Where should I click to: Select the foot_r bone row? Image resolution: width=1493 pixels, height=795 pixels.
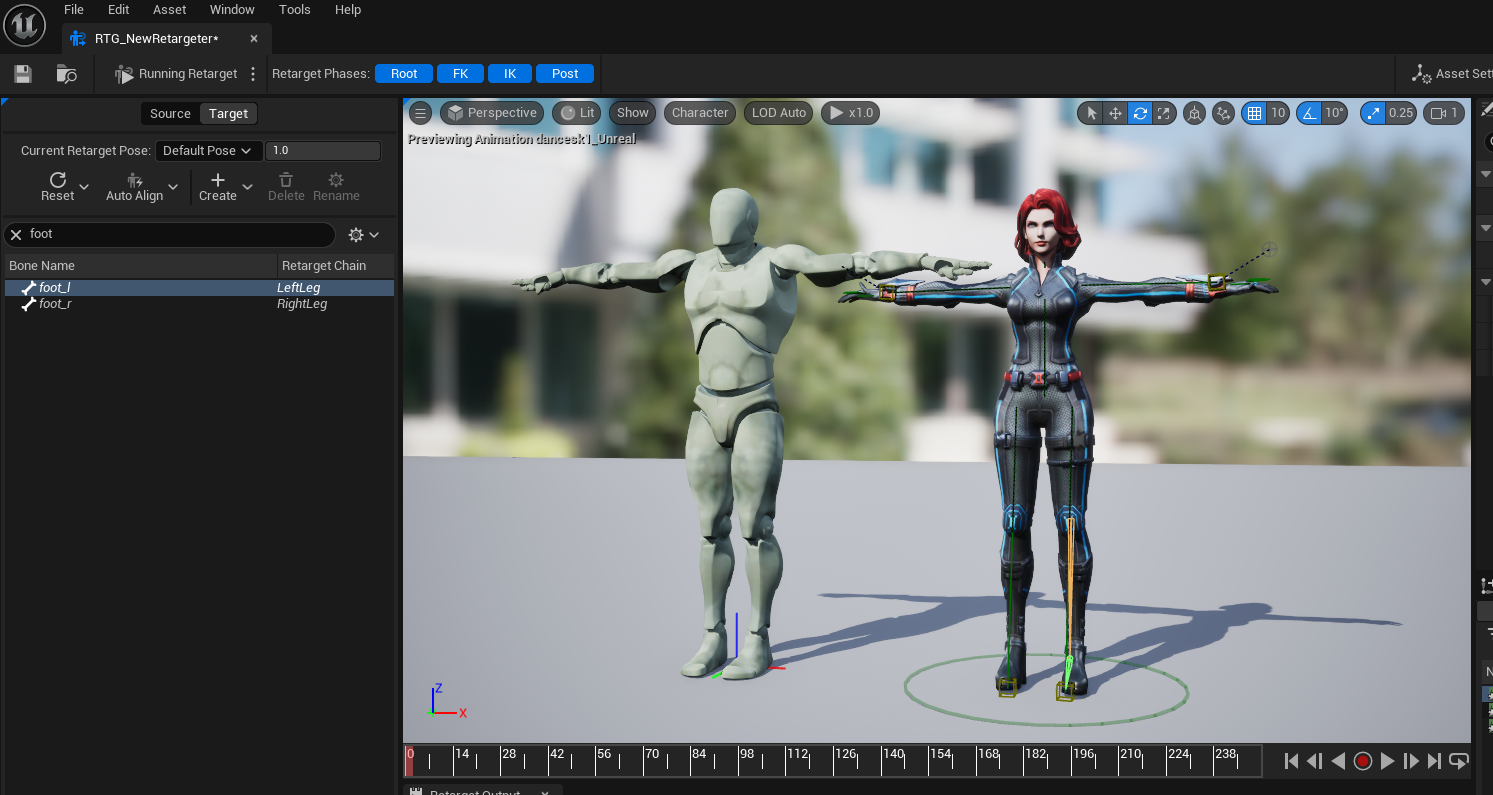click(x=55, y=304)
